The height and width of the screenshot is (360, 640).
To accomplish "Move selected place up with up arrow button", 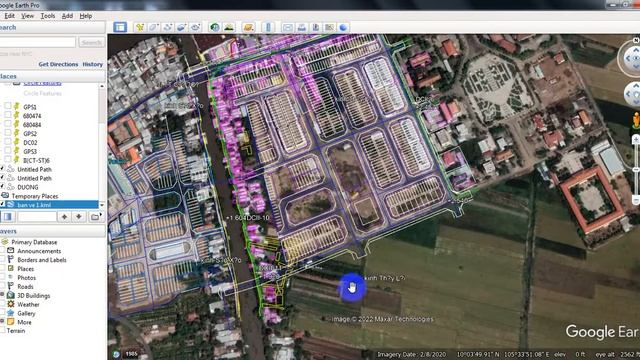I will pyautogui.click(x=64, y=217).
